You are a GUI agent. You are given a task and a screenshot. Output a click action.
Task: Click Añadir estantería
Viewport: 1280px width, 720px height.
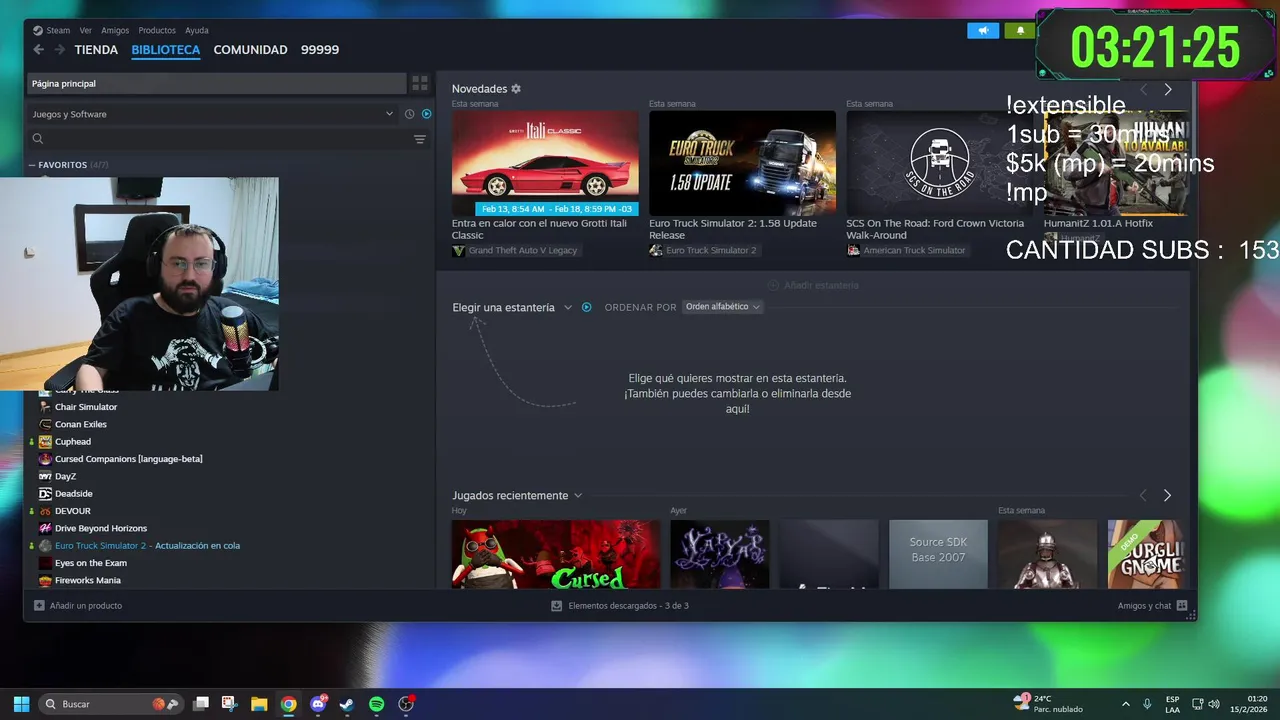click(x=813, y=285)
